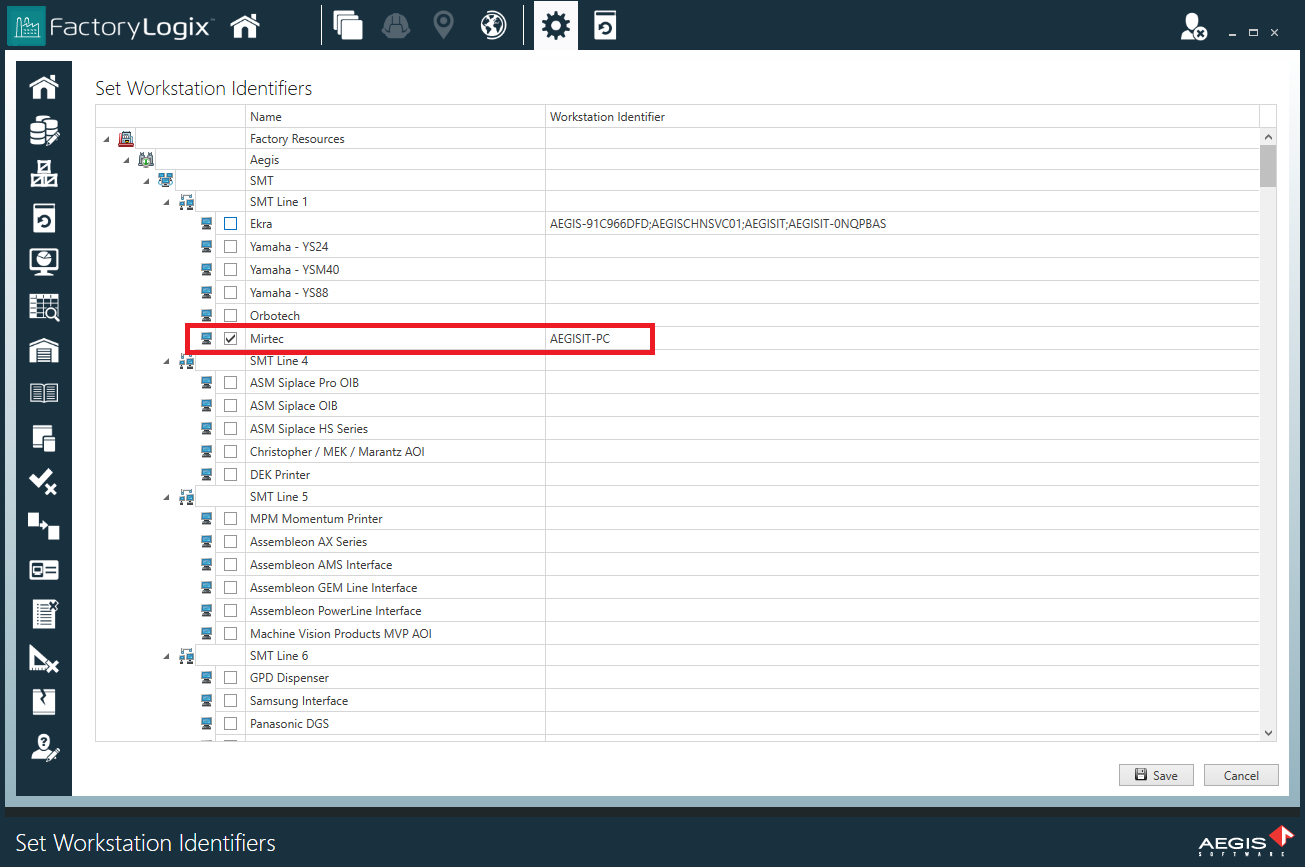Click the hard hat icon in the top toolbar
Screen dimensions: 1306x867
(x=395, y=25)
